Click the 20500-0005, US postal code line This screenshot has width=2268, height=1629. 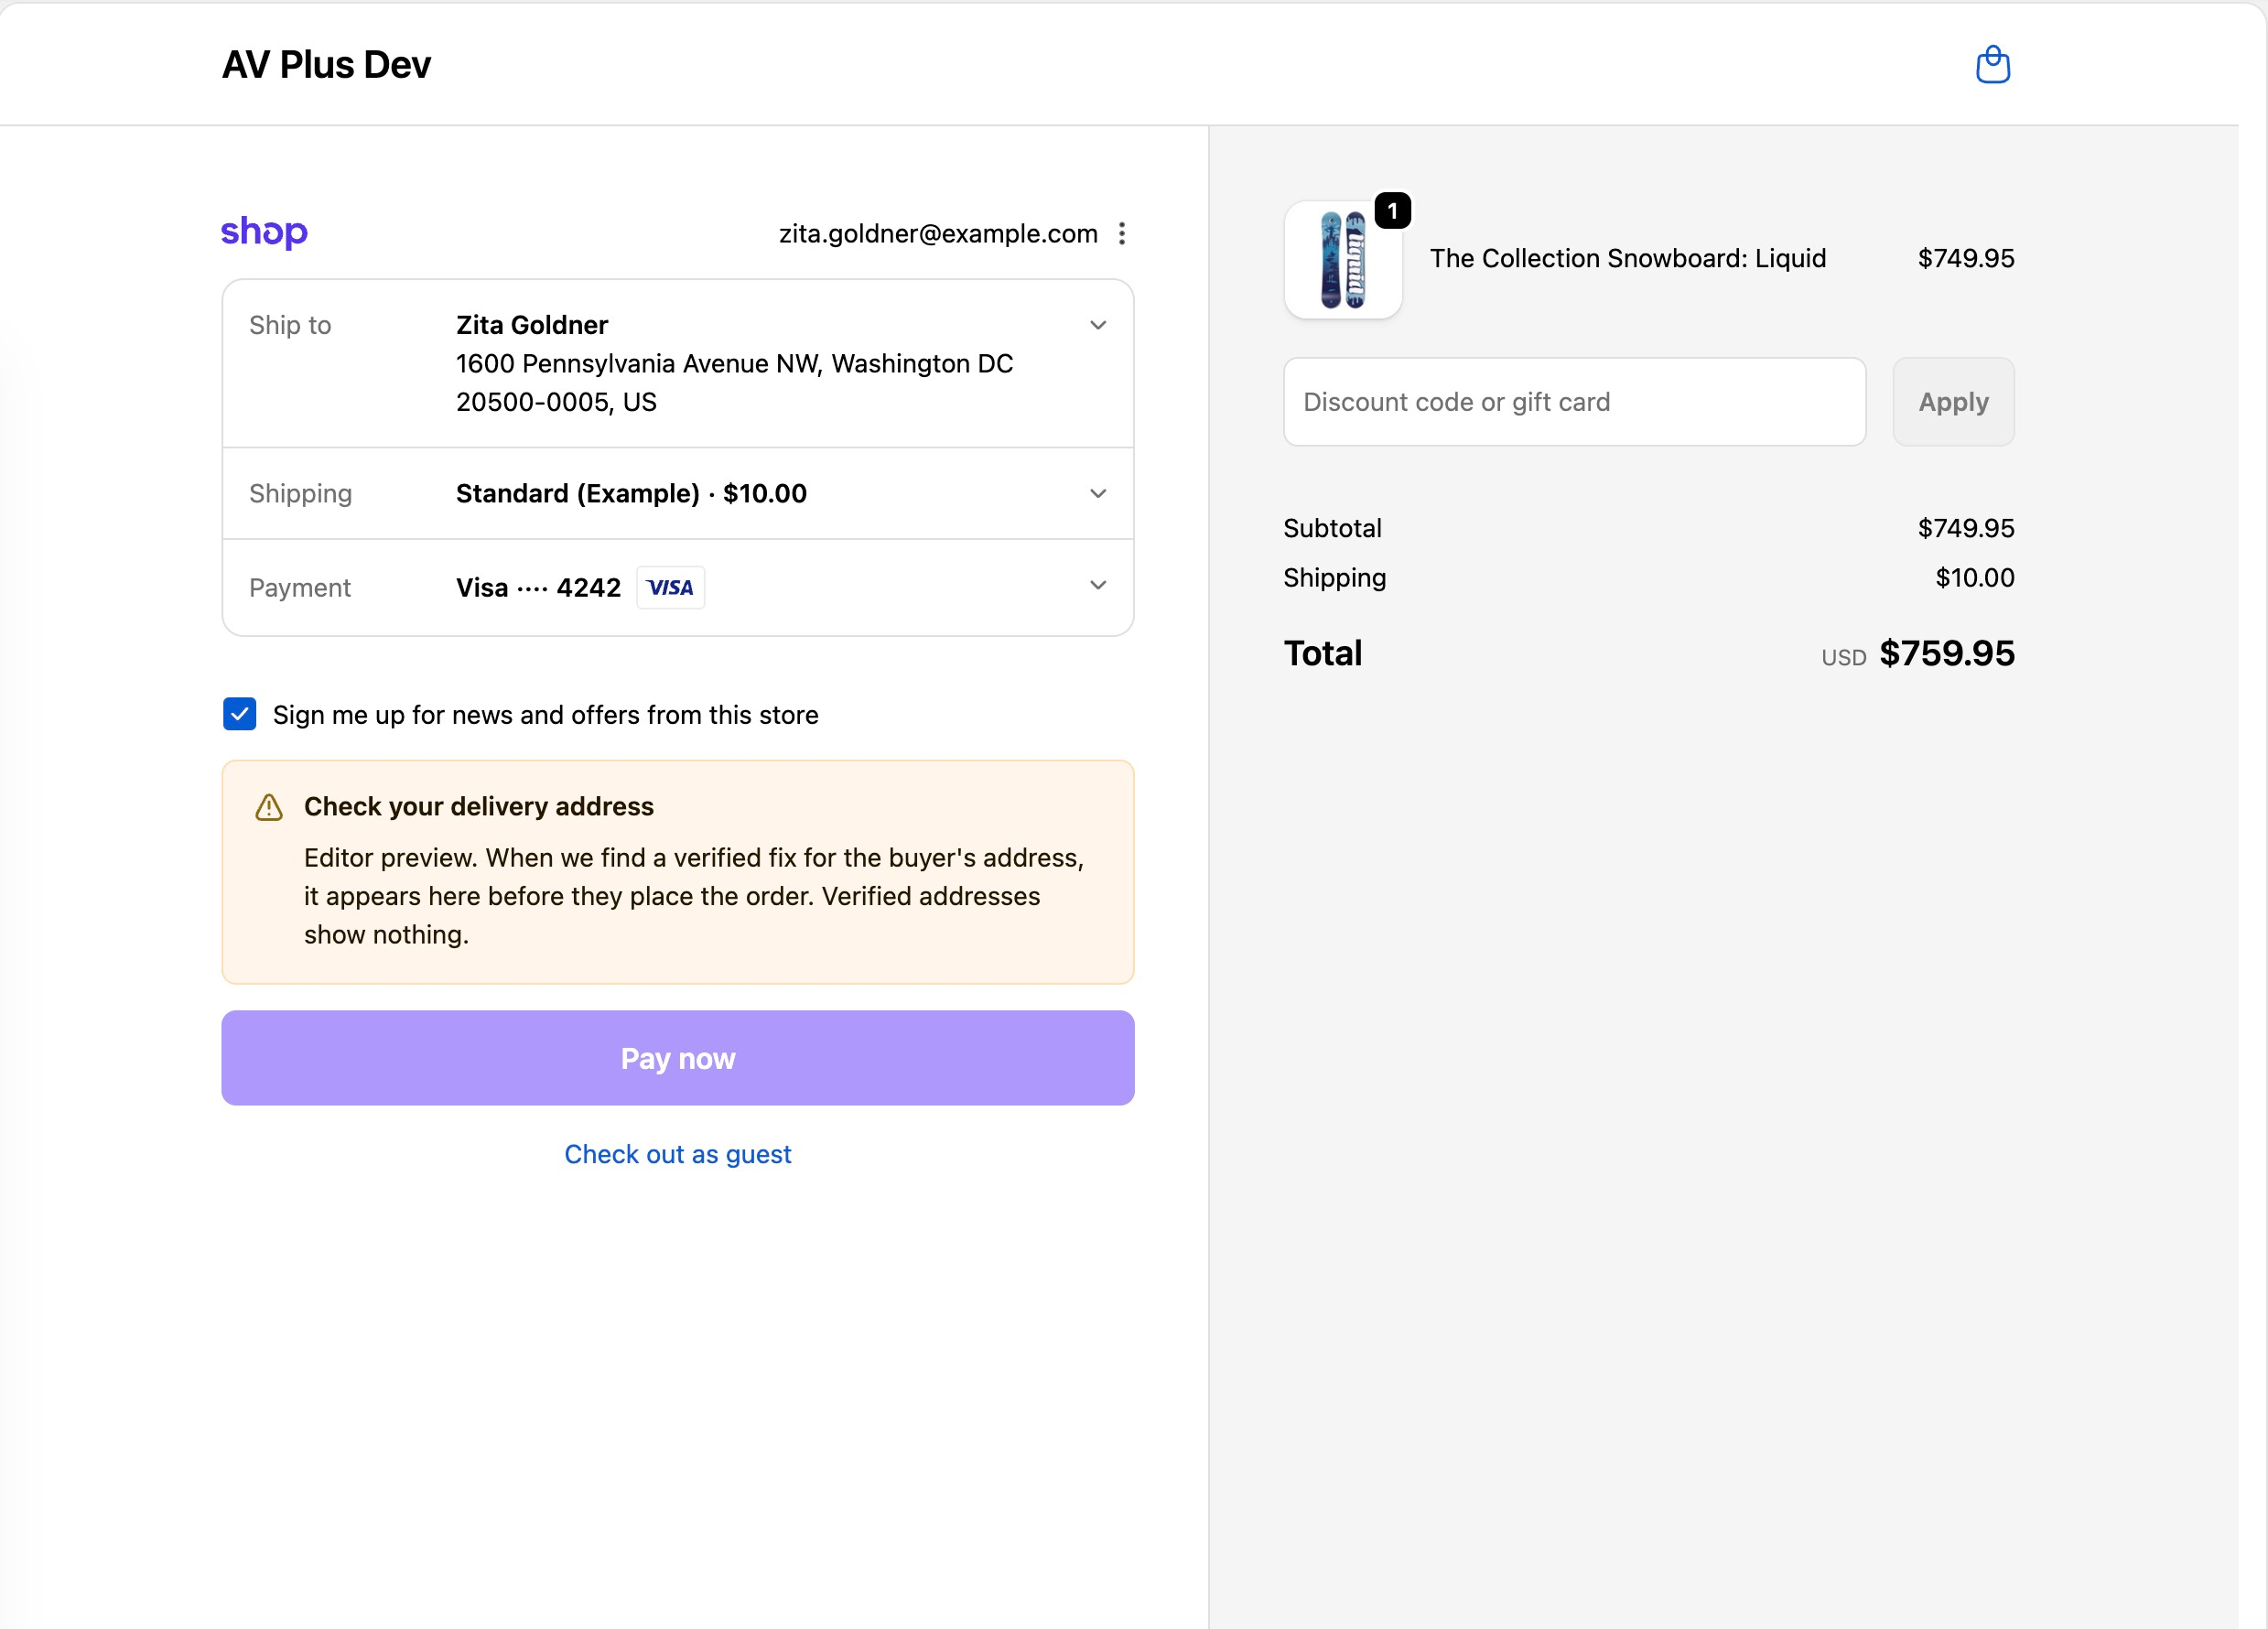tap(556, 402)
